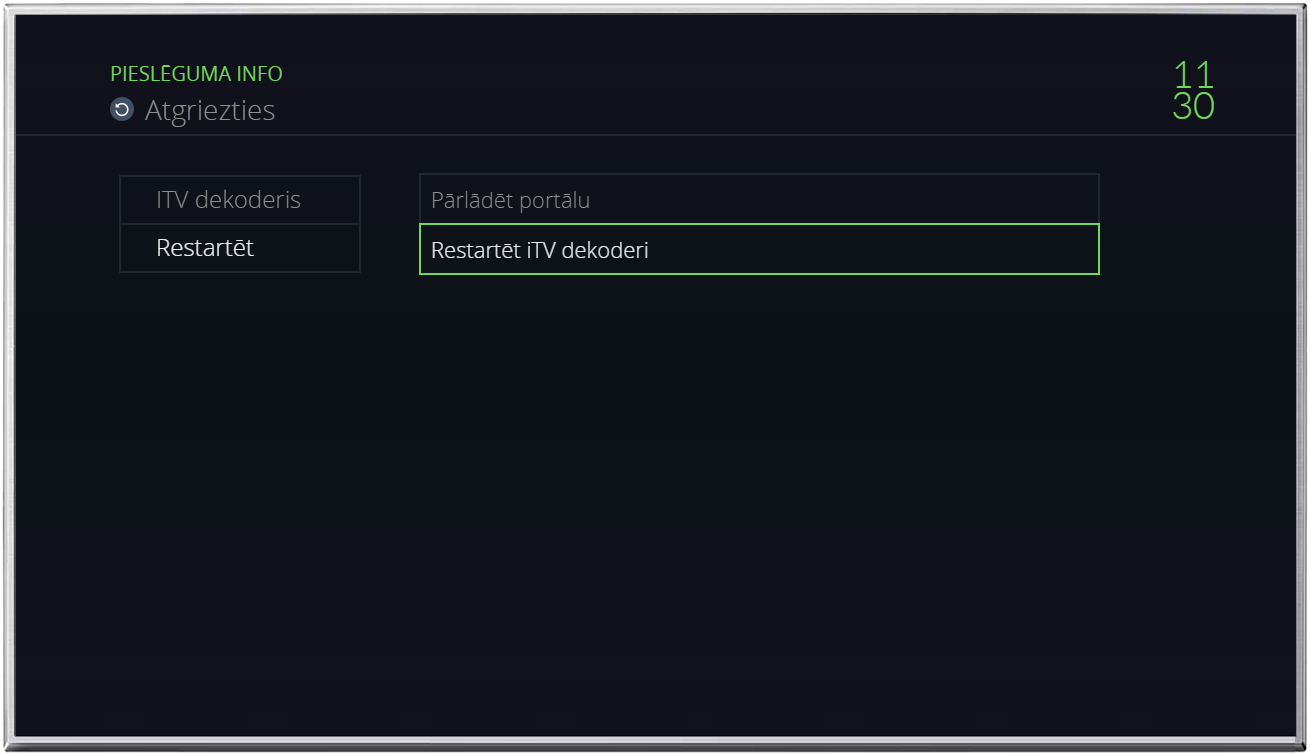Select the Atgriezties return label
Image resolution: width=1310 pixels, height=753 pixels.
(x=210, y=110)
